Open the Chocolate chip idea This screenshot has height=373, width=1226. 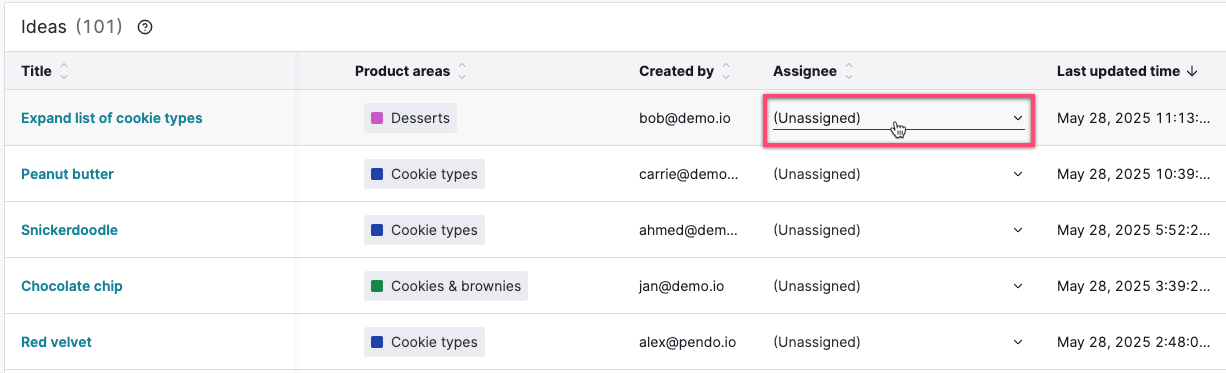click(72, 286)
